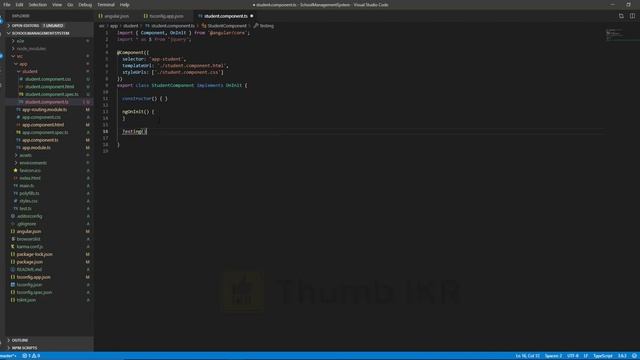640x360 pixels.
Task: Change Spaces: 2 indentation setting
Action: point(553,356)
